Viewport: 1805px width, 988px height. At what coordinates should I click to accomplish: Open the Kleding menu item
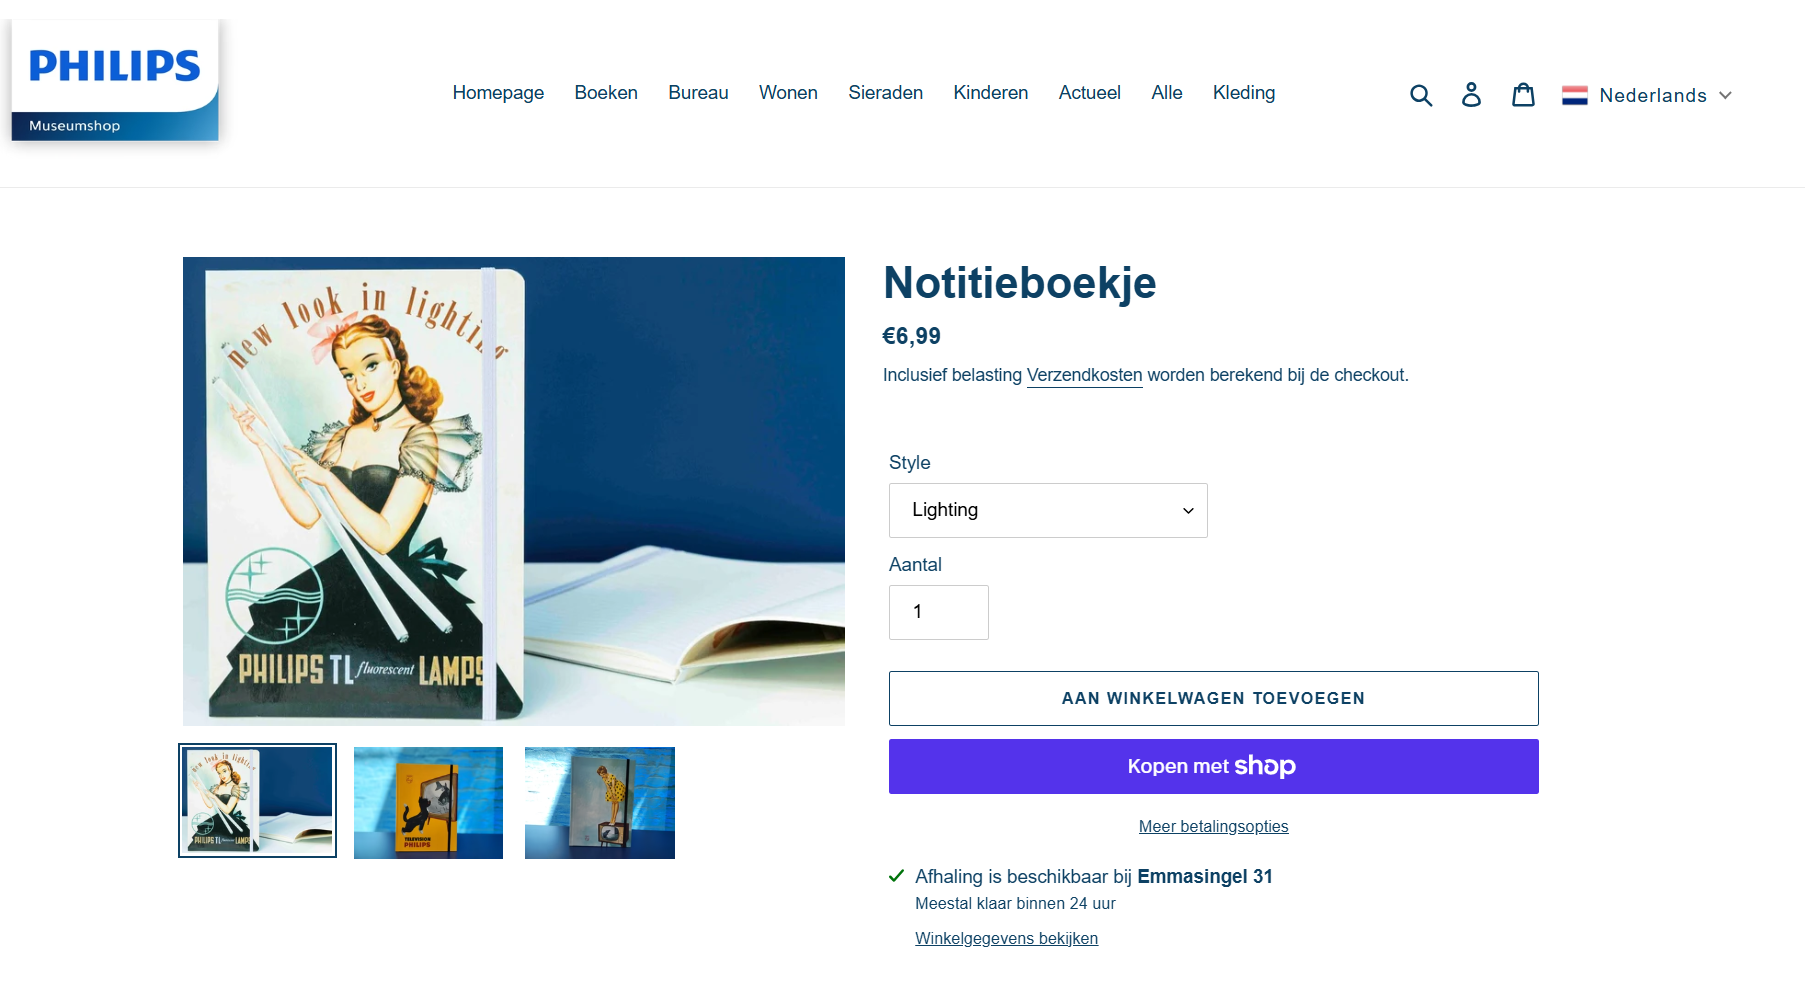click(1244, 93)
